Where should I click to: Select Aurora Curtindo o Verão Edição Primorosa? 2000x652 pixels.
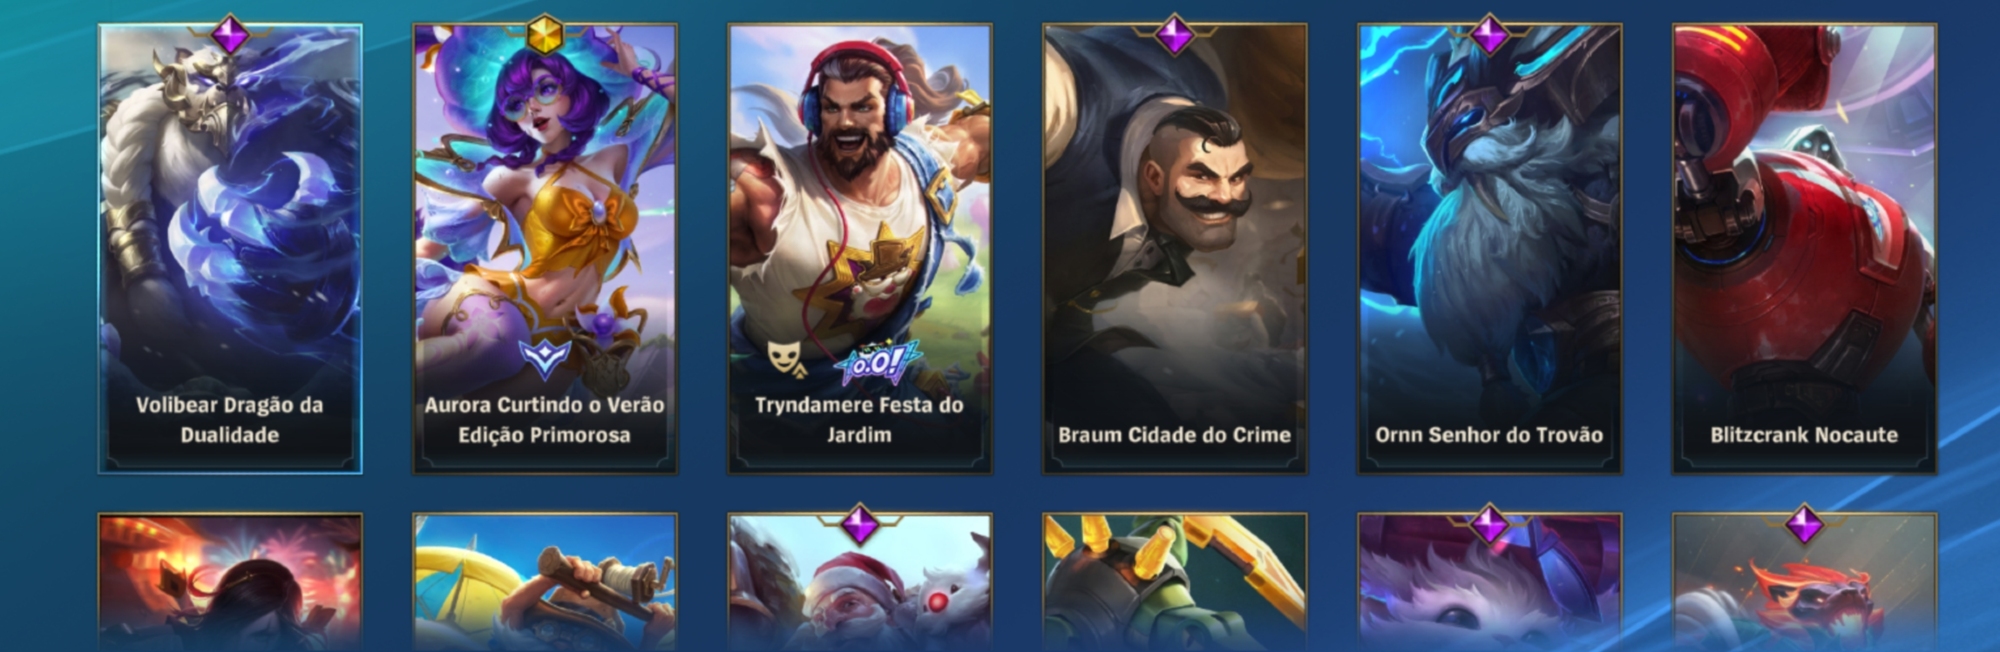(545, 248)
